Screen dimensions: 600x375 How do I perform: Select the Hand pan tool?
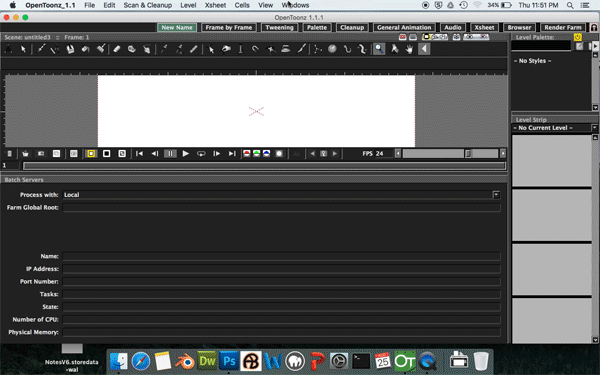(x=409, y=49)
